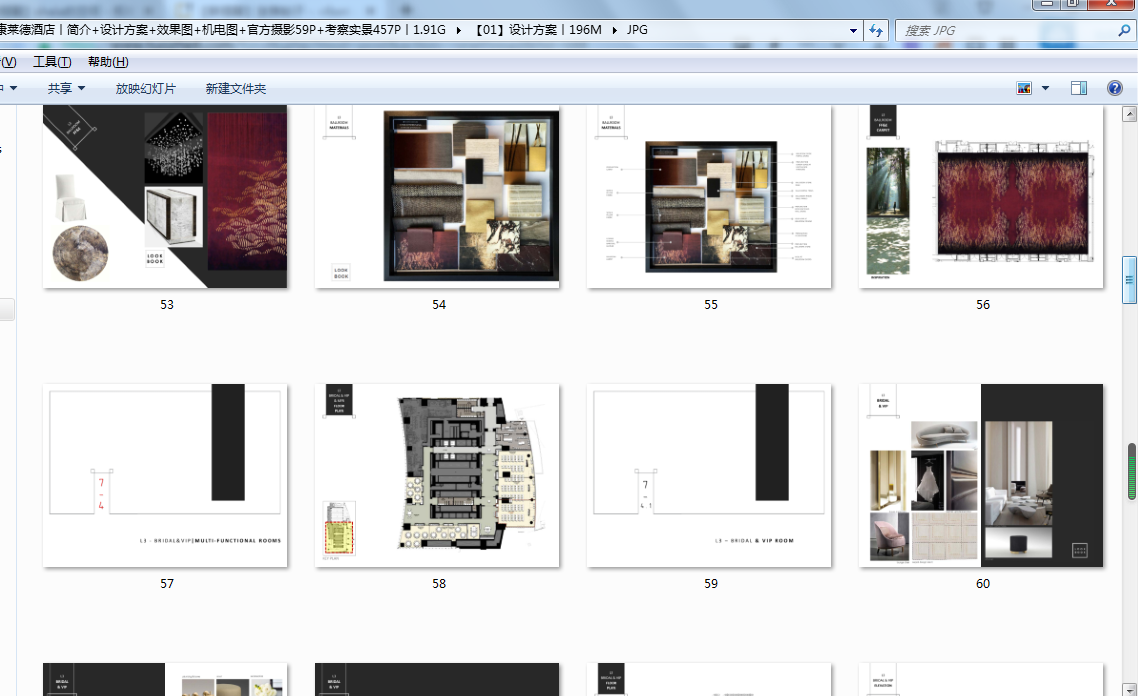1138x696 pixels.
Task: Click the search magnifier icon
Action: tap(1124, 30)
